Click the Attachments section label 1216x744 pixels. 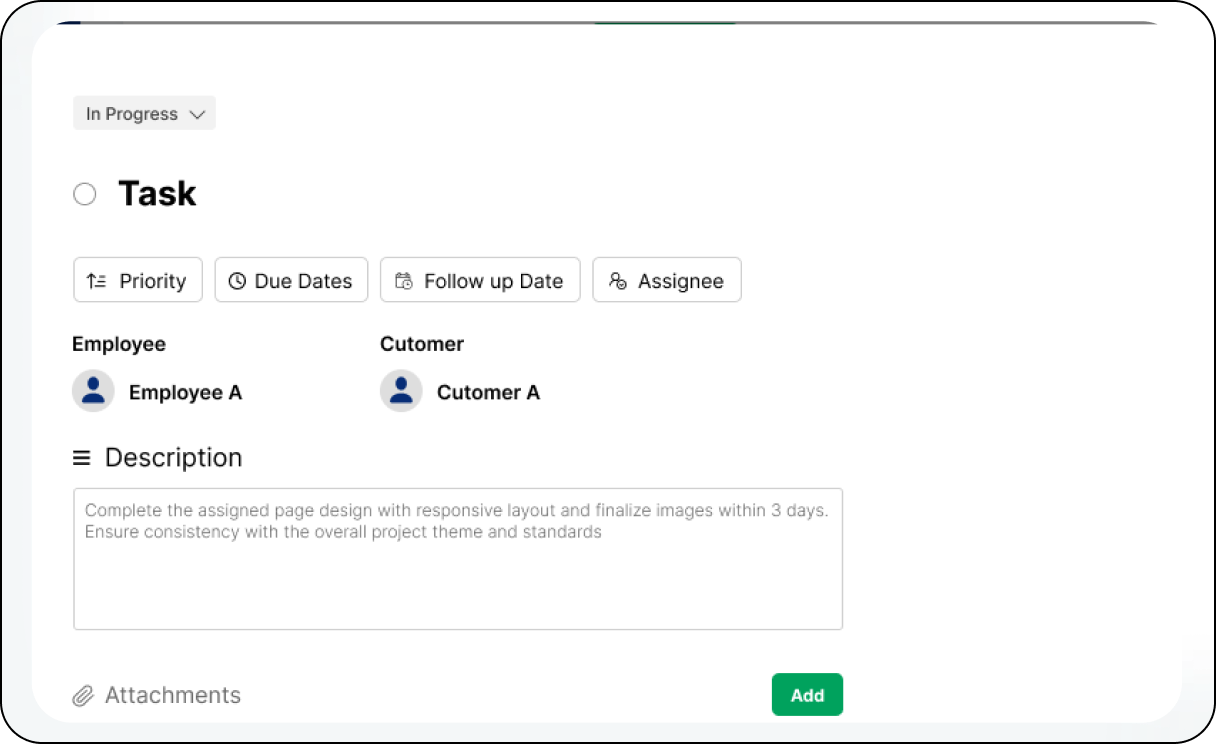(x=173, y=696)
